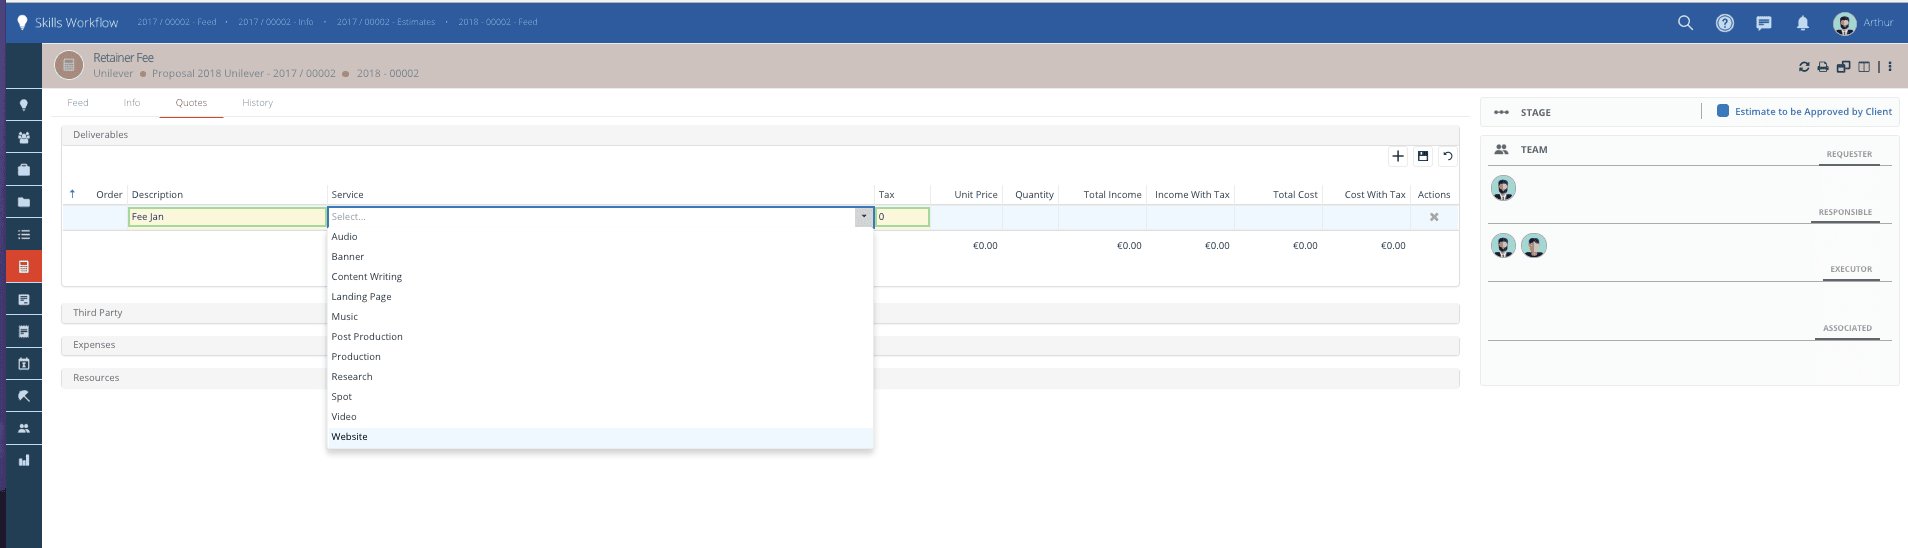Image resolution: width=1908 pixels, height=548 pixels.
Task: Switch to the History tab
Action: (x=257, y=103)
